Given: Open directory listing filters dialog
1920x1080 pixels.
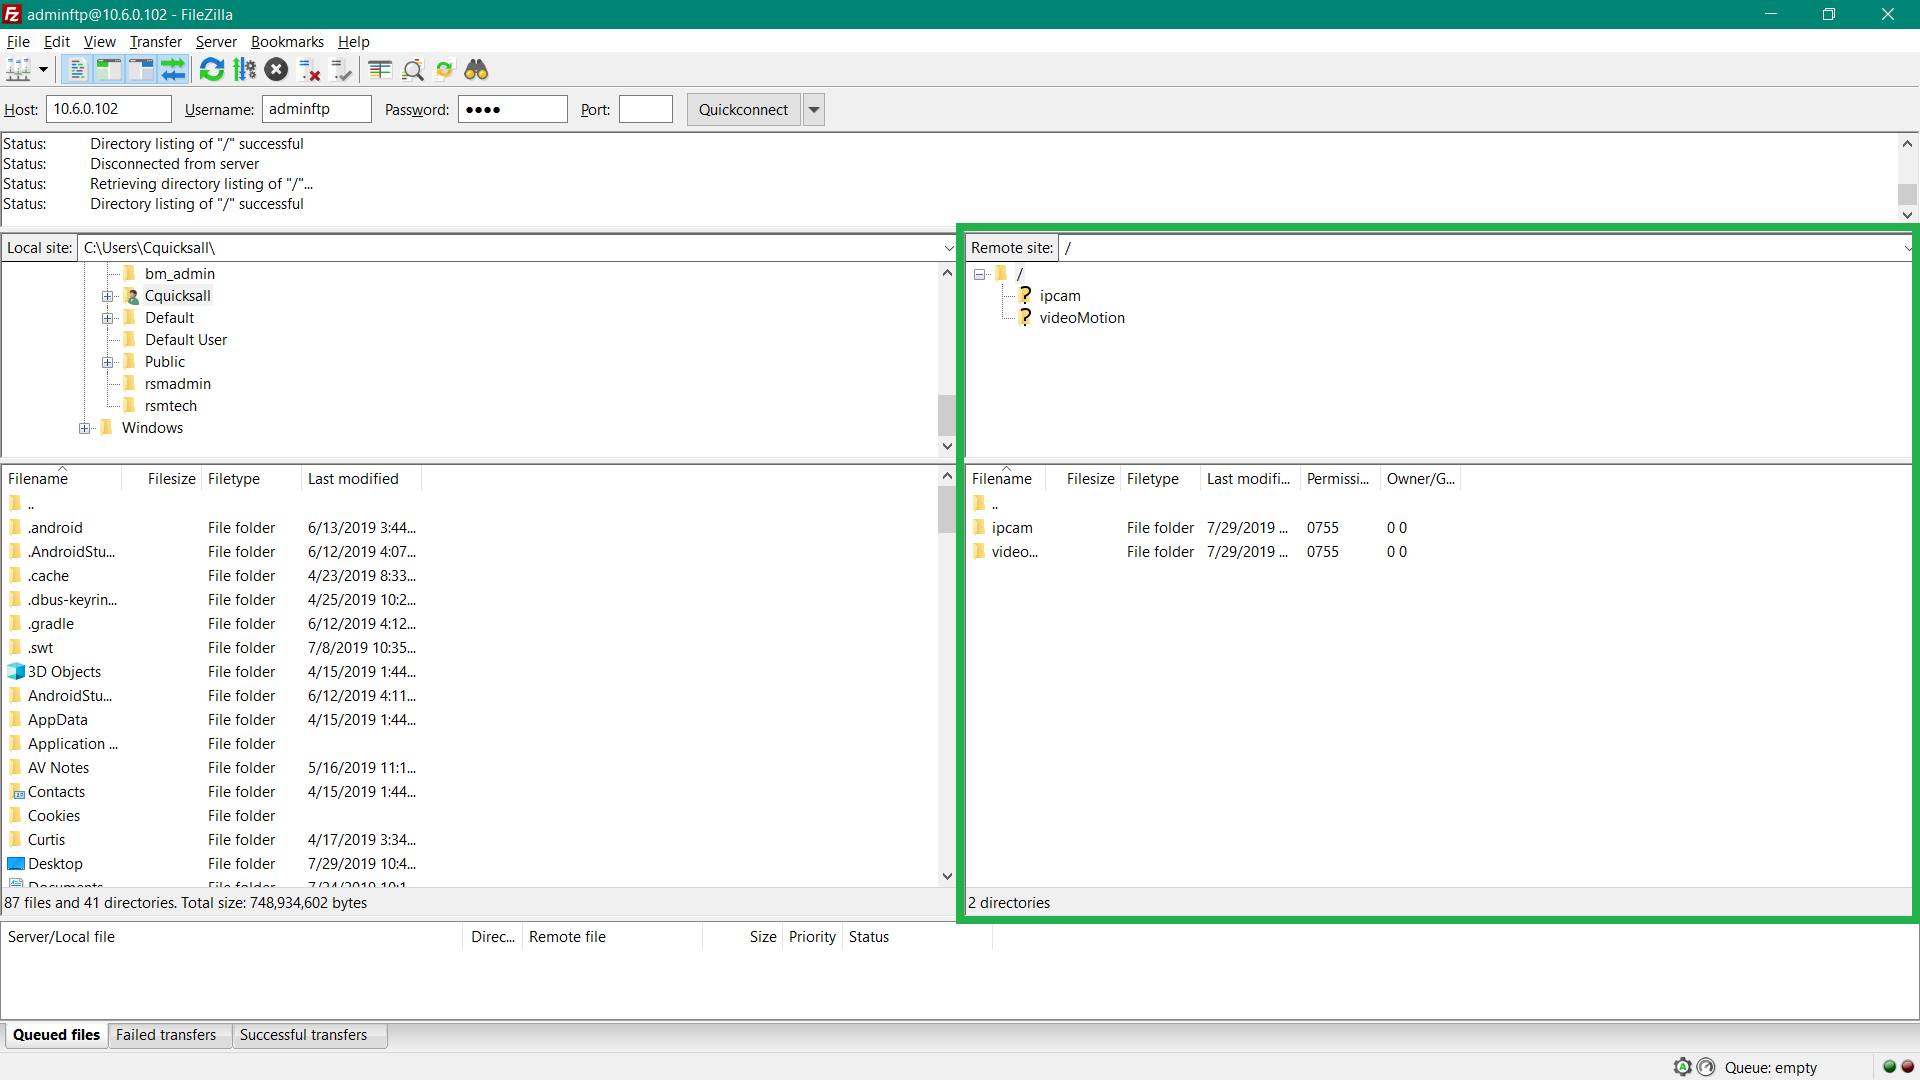Looking at the screenshot, I should click(x=380, y=70).
